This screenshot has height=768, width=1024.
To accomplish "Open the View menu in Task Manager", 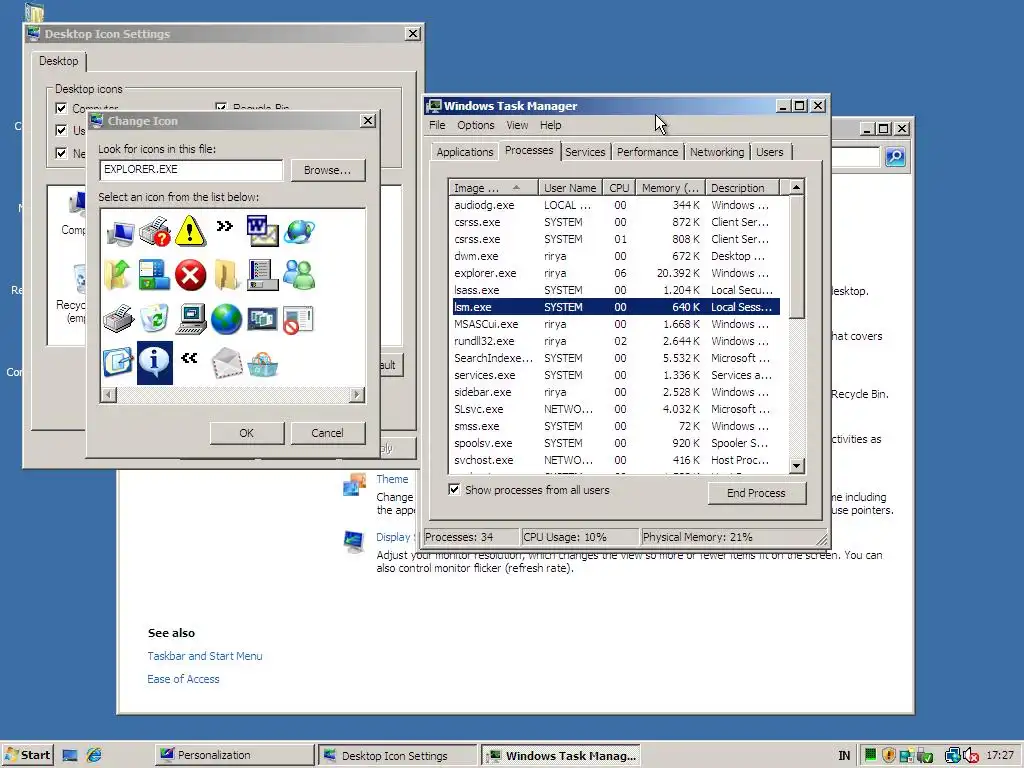I will pos(517,125).
